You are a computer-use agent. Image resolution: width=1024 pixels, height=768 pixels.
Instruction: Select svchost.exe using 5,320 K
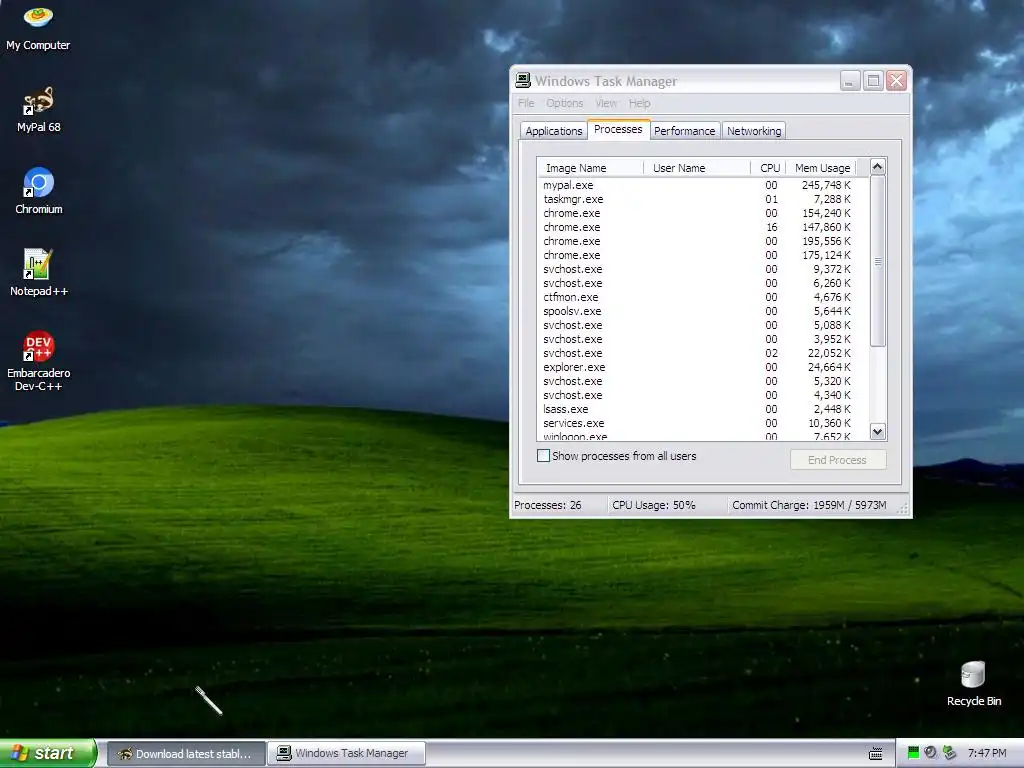703,381
